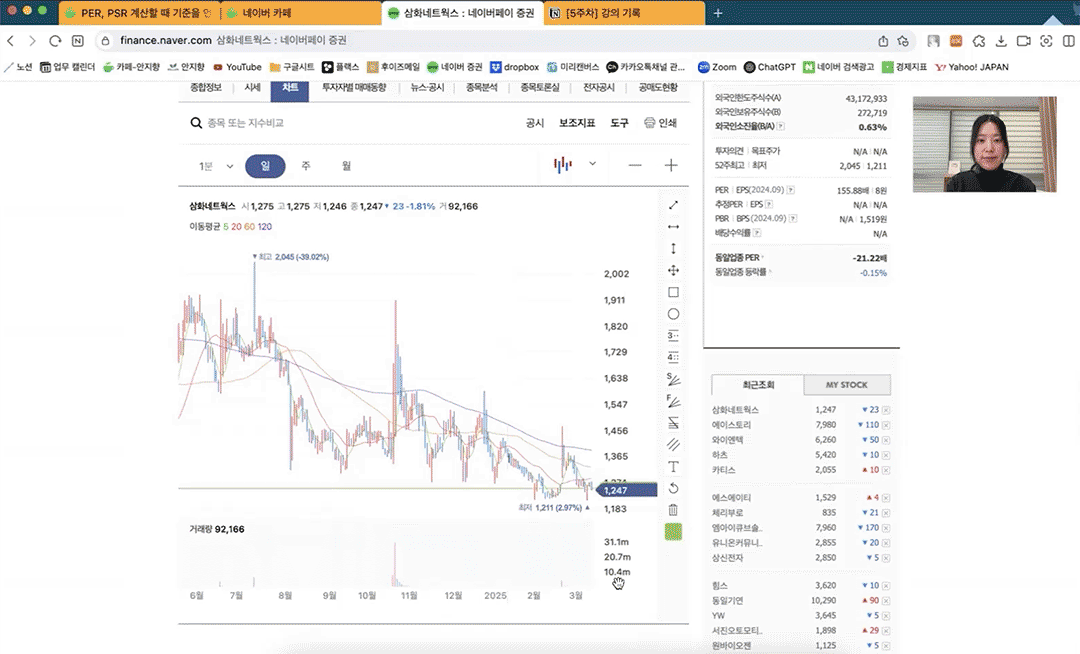
Task: Zoom in chart with plus icon
Action: [x=671, y=166]
